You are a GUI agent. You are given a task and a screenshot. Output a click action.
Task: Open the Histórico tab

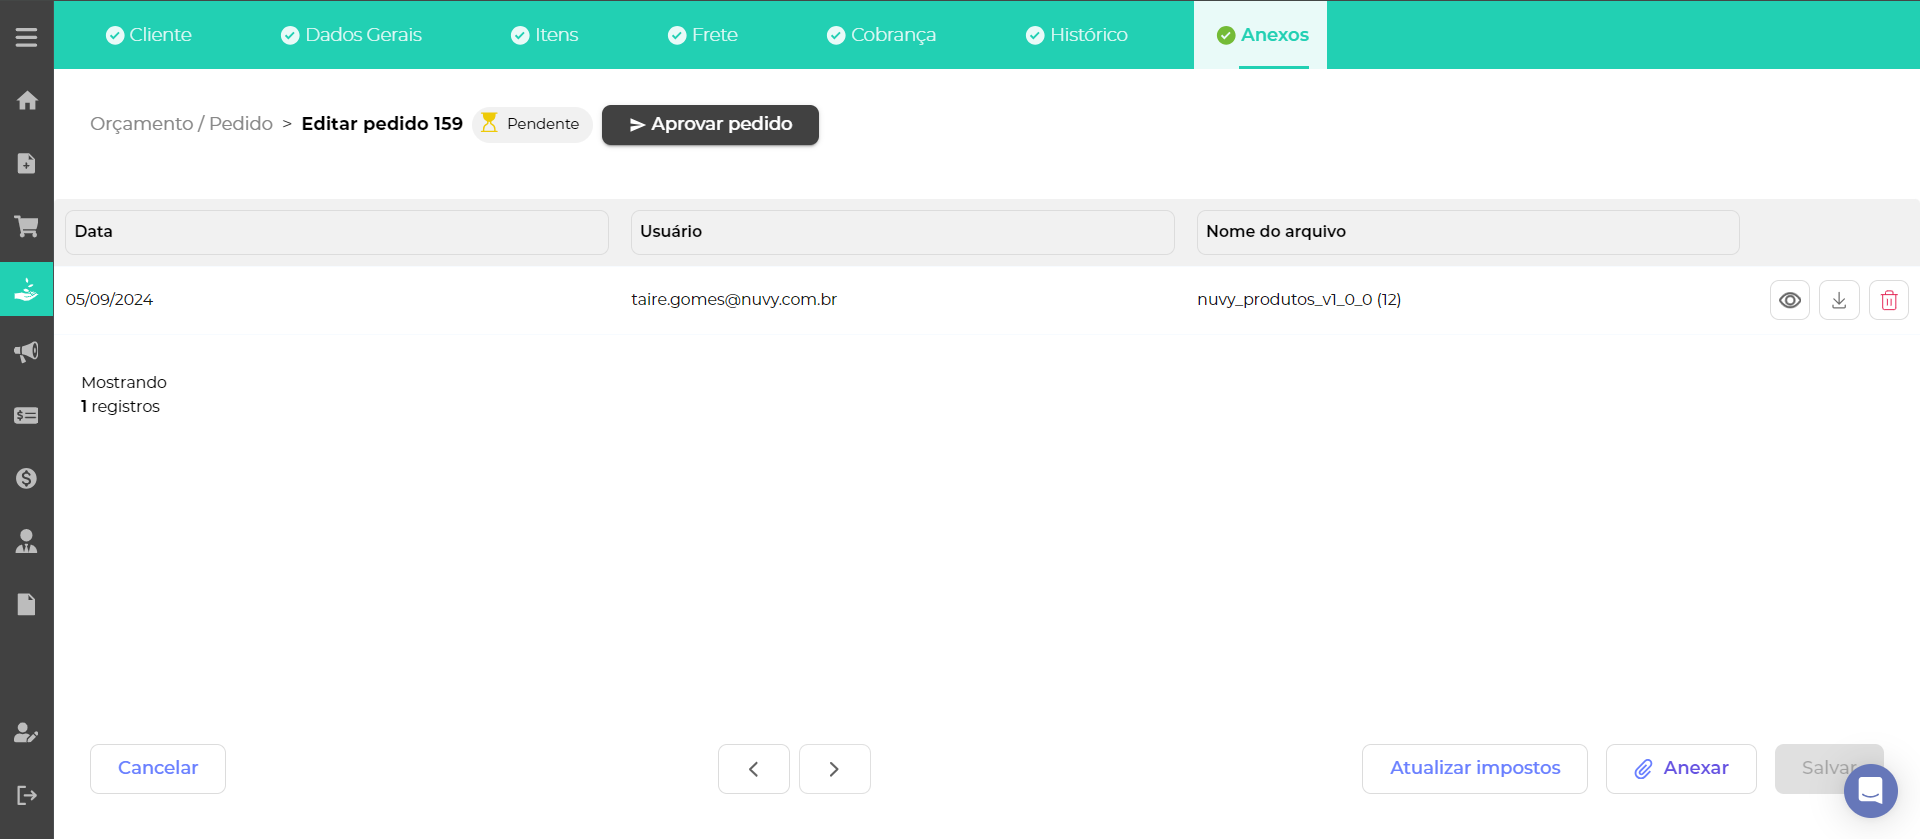1077,35
